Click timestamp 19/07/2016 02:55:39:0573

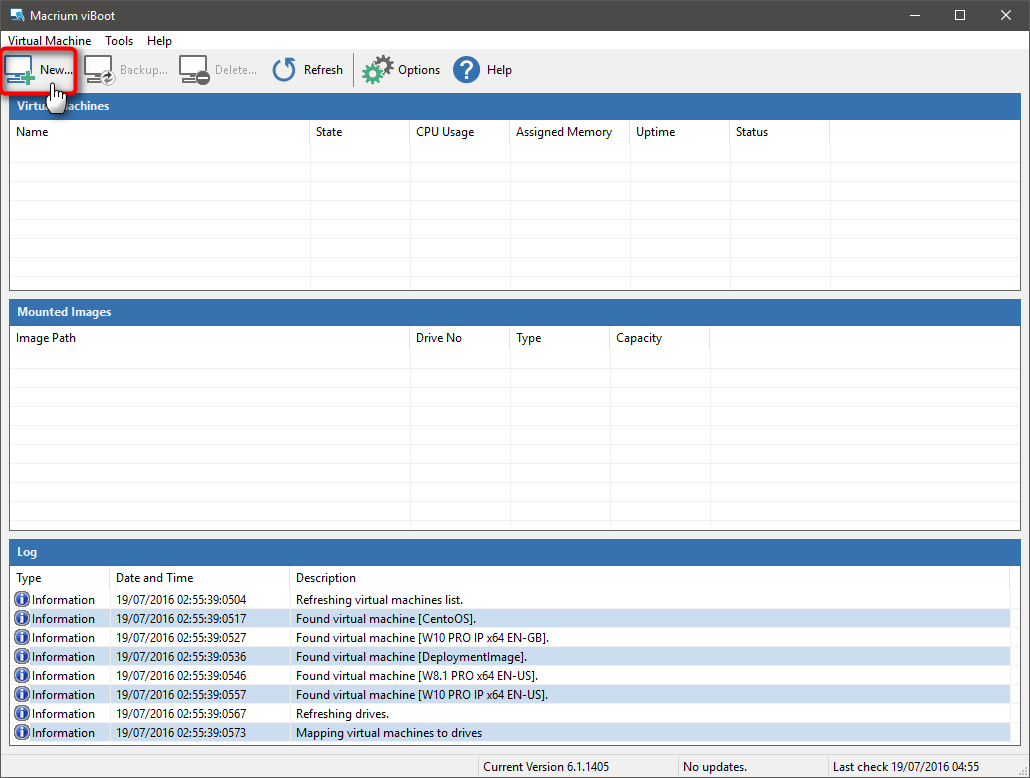181,733
